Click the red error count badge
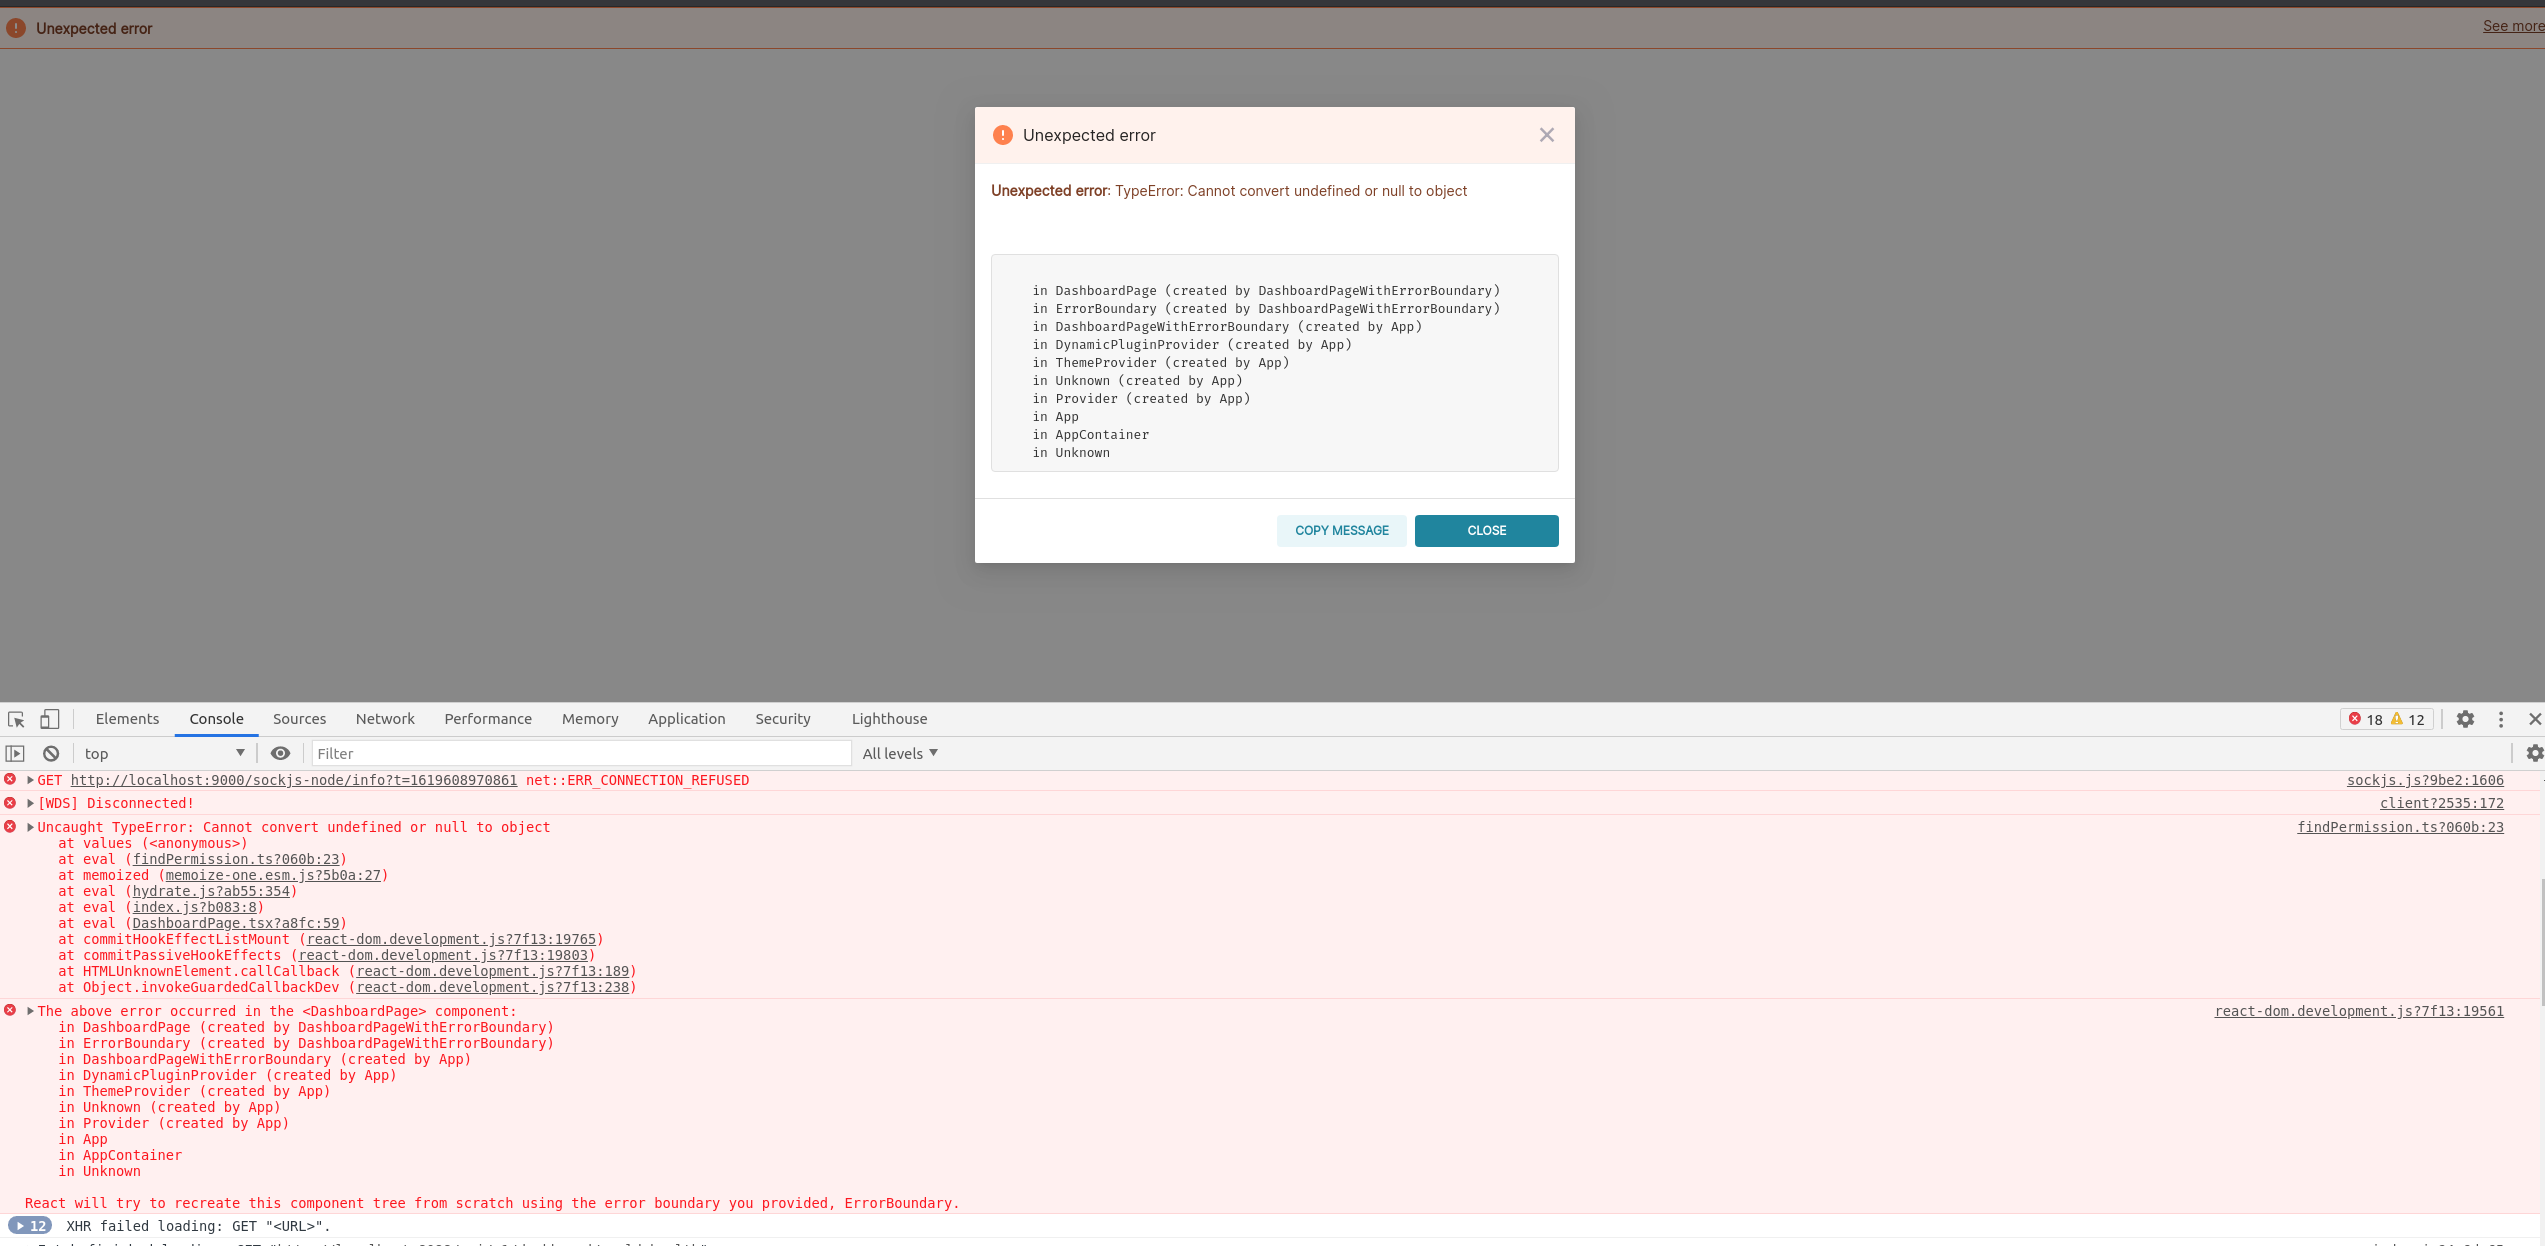The image size is (2545, 1246). click(x=2368, y=719)
